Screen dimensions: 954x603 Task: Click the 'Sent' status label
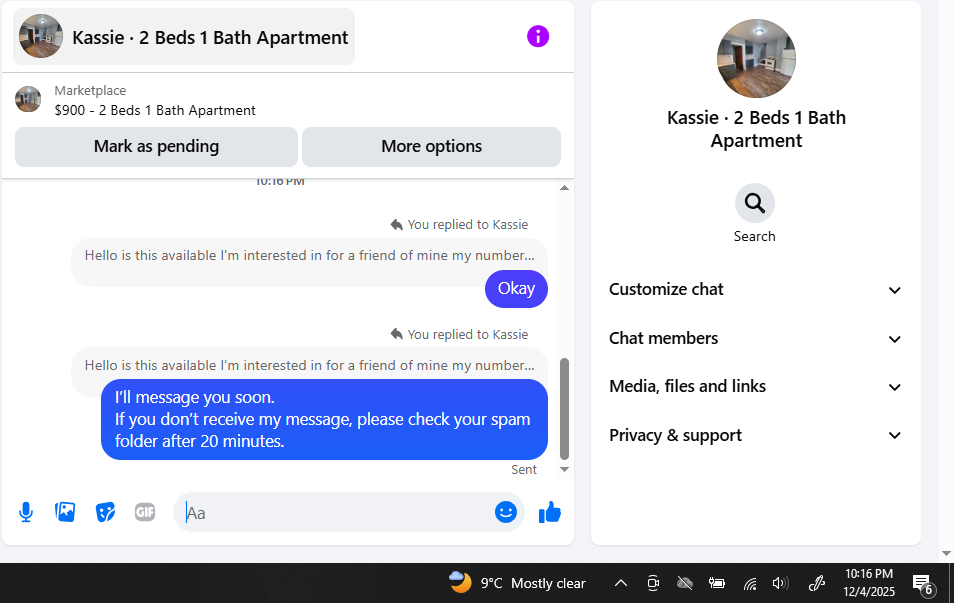click(x=524, y=470)
